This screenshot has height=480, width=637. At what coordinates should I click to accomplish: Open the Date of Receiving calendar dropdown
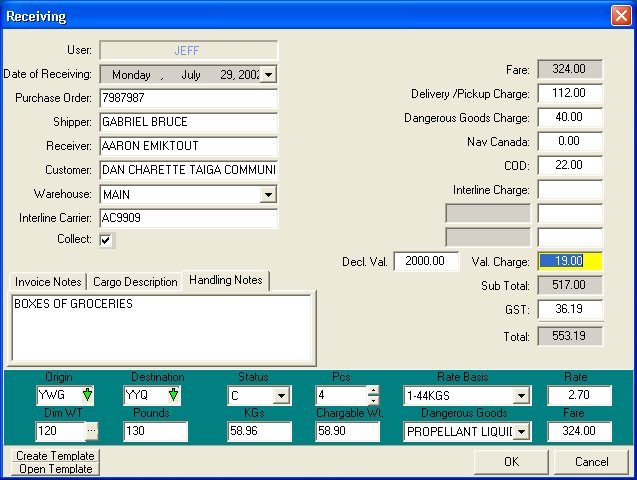point(268,75)
